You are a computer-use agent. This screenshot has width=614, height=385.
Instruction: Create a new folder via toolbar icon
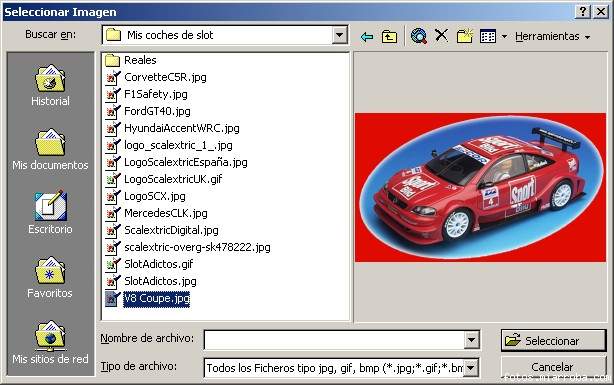465,36
